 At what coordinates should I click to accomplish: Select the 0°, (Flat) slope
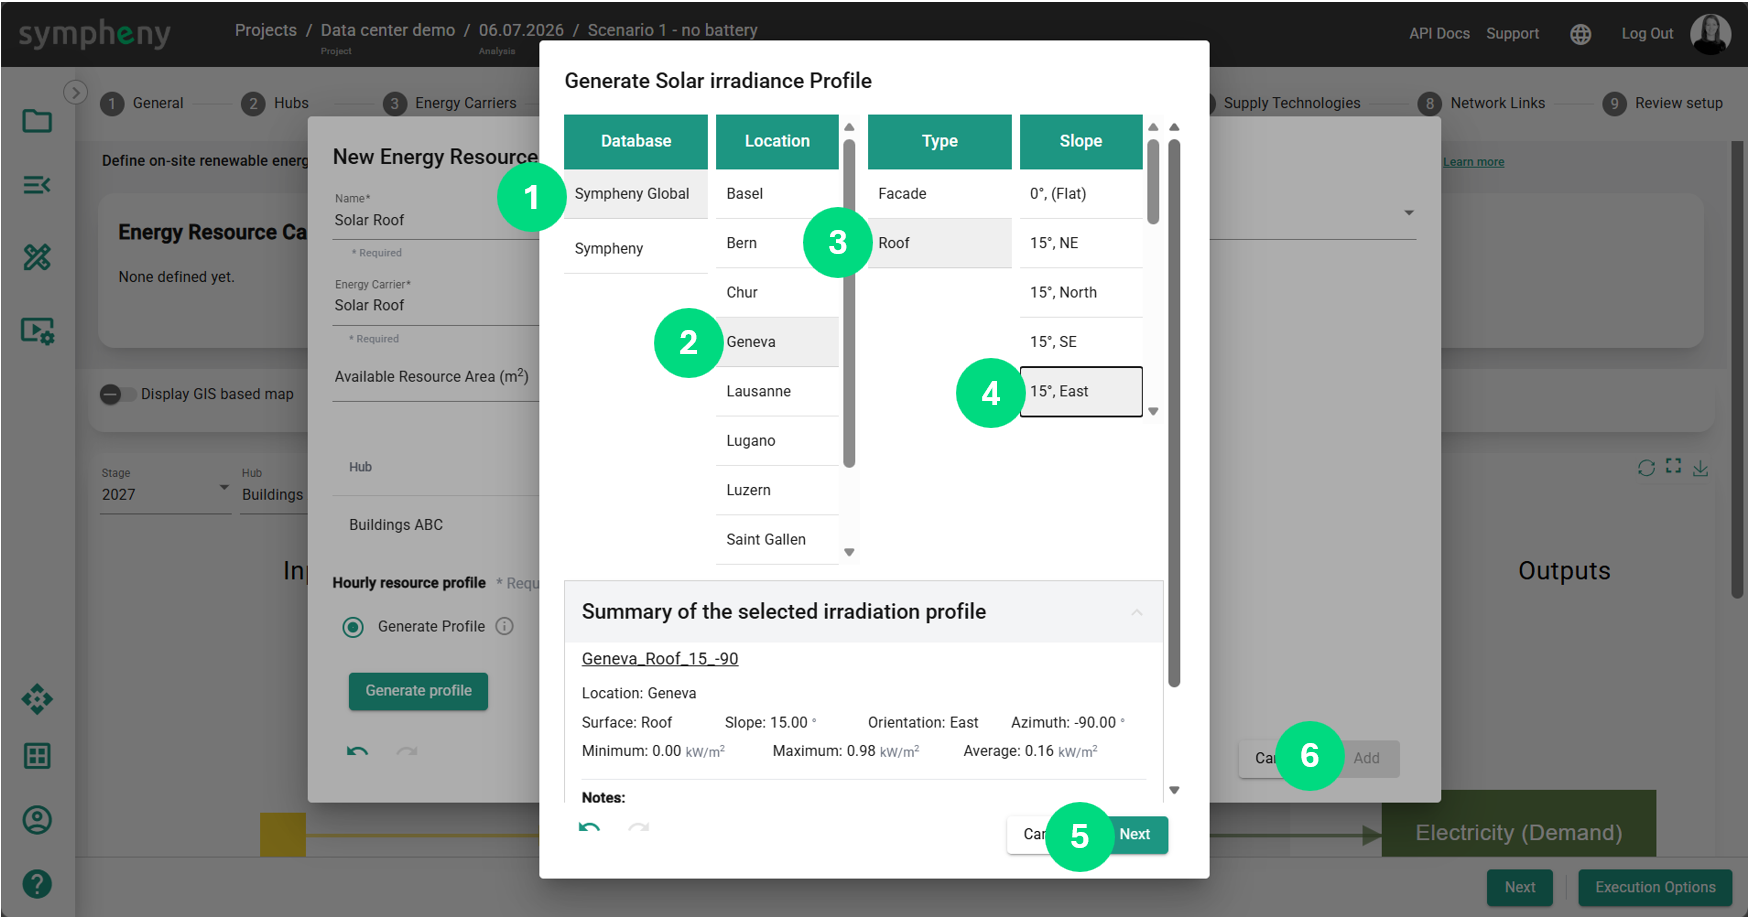click(x=1081, y=194)
